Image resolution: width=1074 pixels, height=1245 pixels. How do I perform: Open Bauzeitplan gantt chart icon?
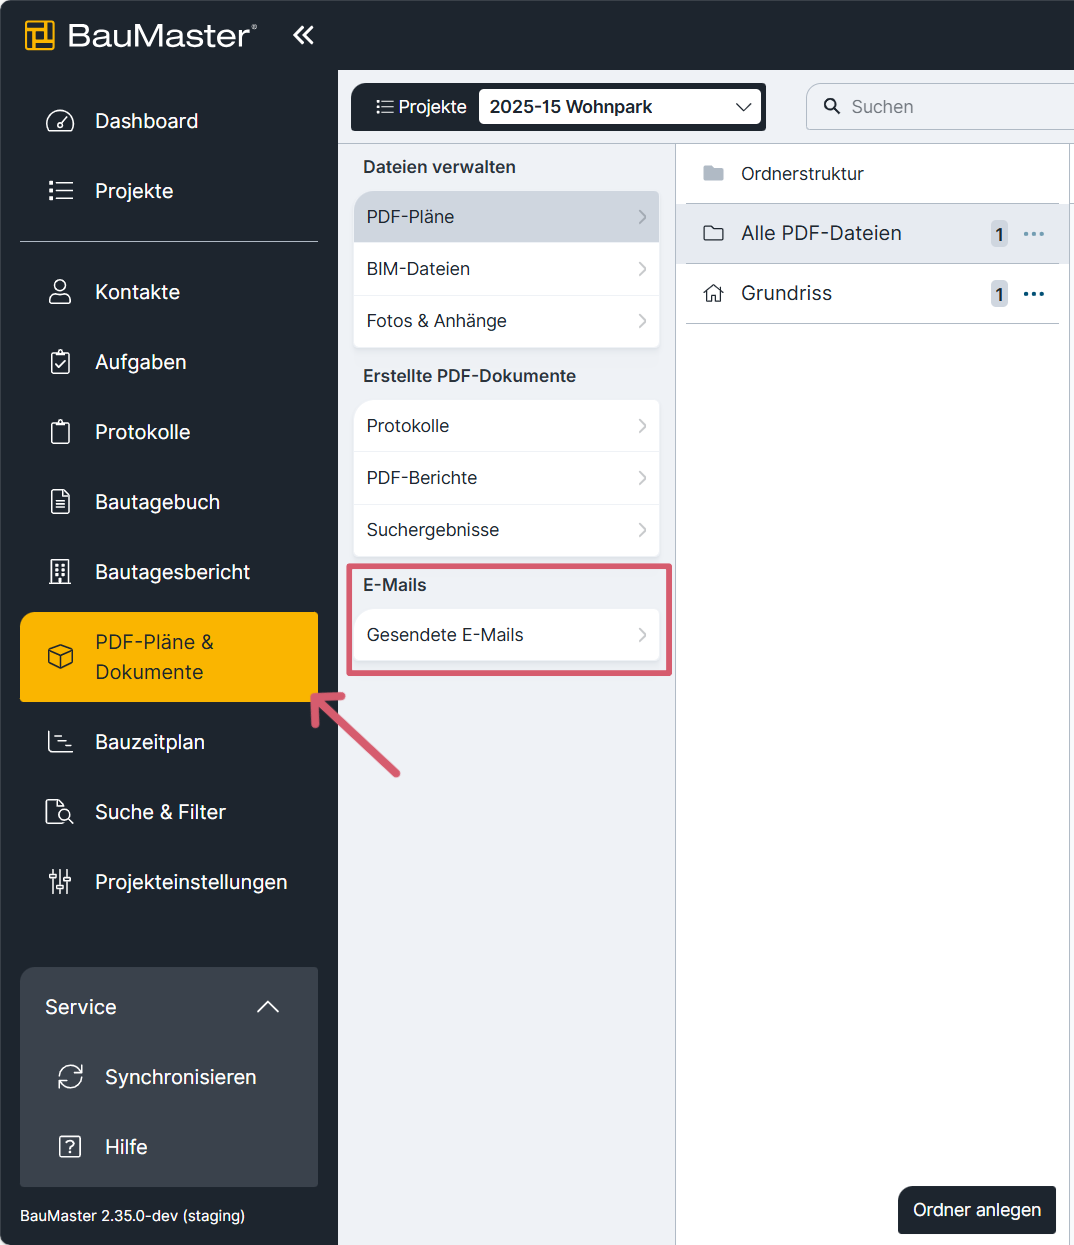point(60,742)
